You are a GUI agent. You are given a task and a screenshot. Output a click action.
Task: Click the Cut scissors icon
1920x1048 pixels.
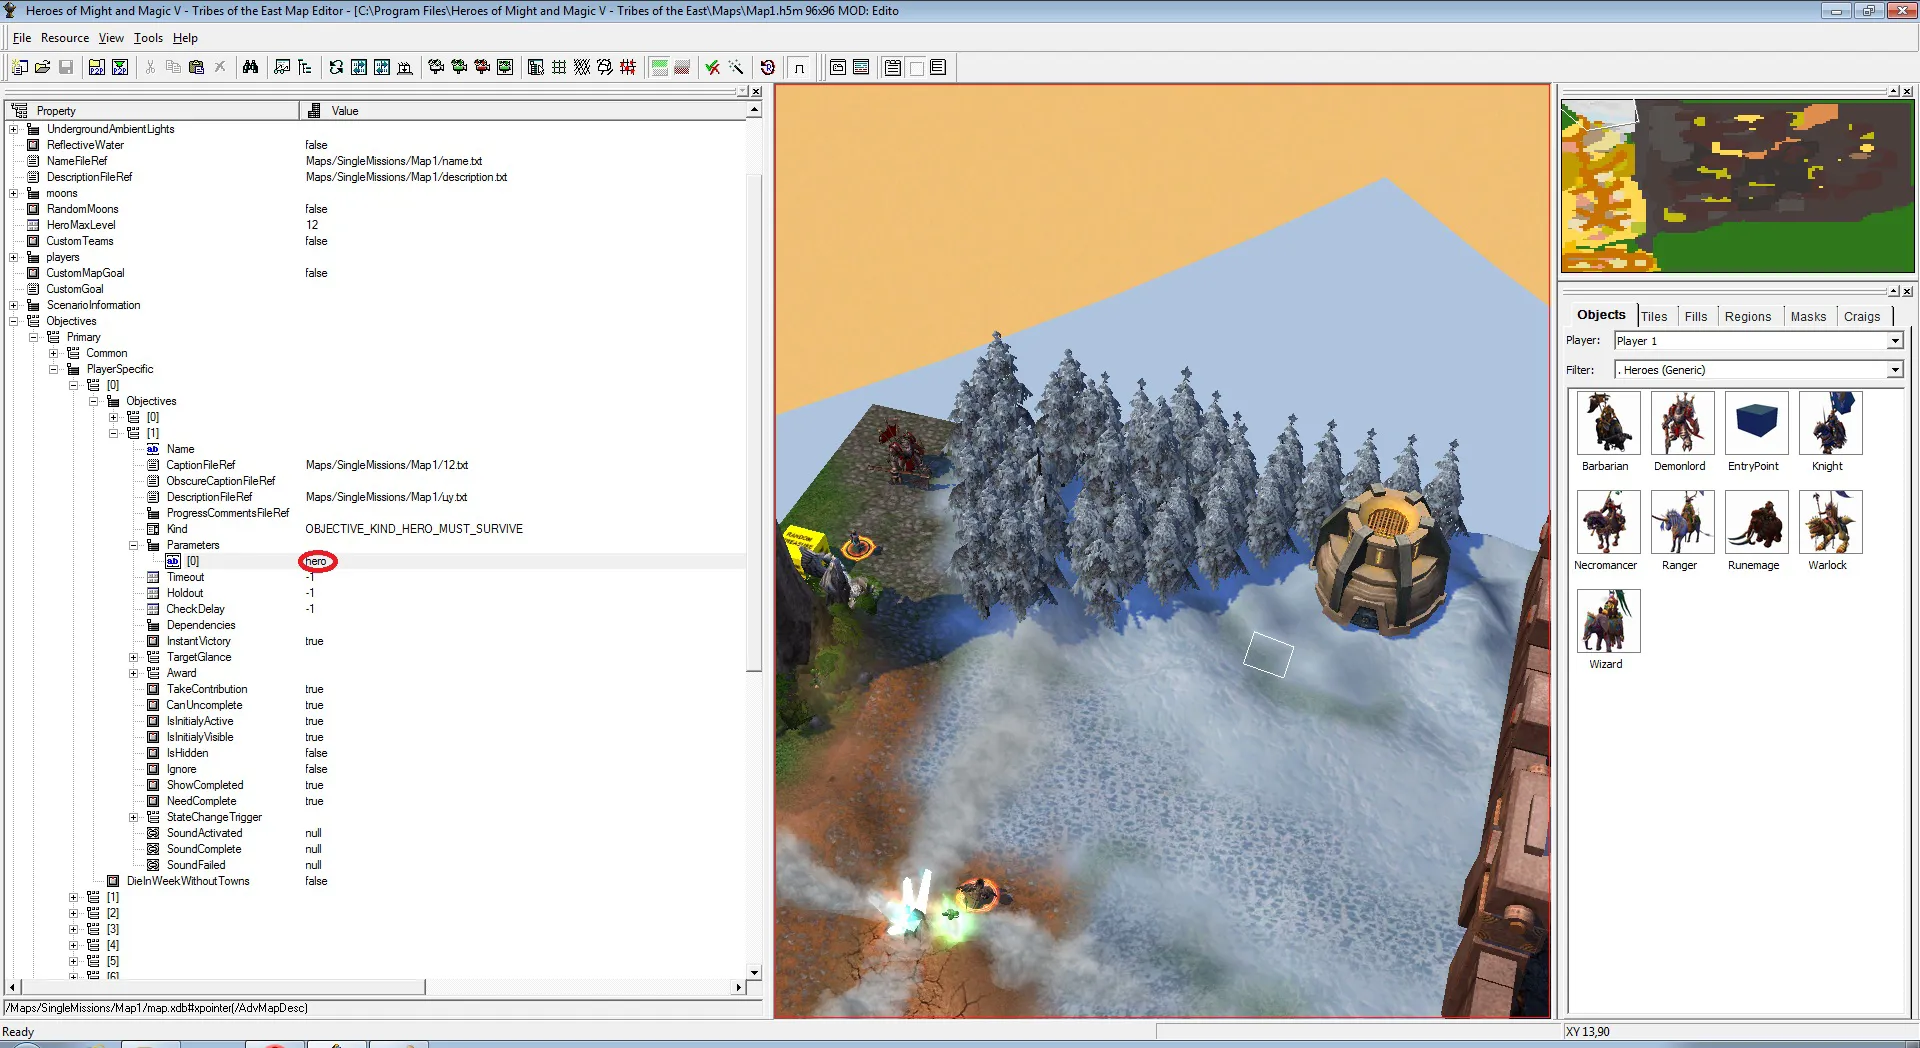pos(150,67)
